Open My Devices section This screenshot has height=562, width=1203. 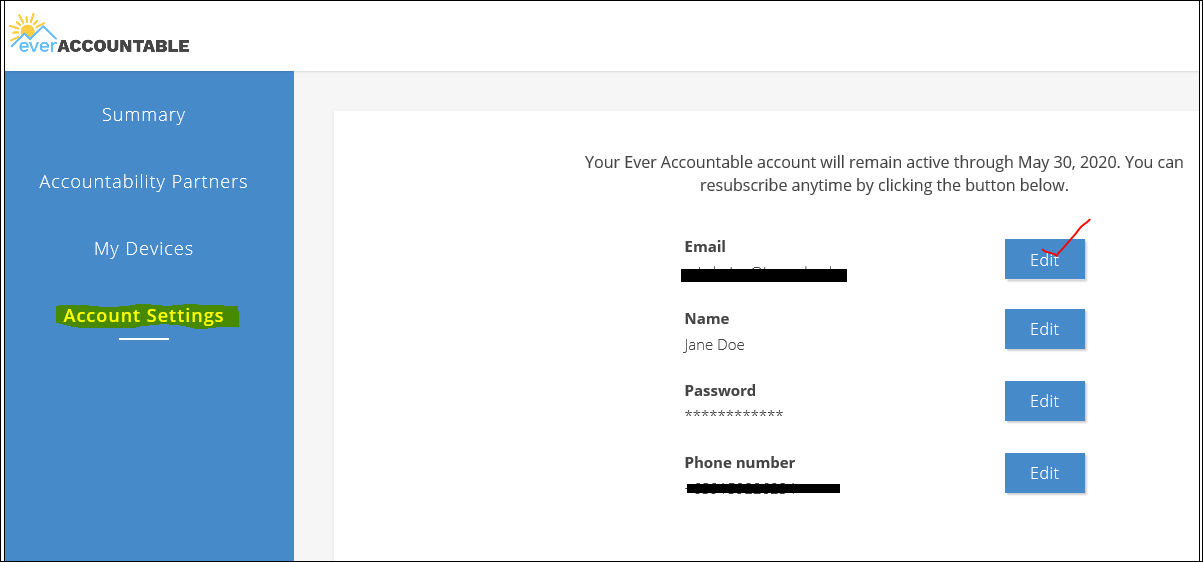[x=144, y=249]
